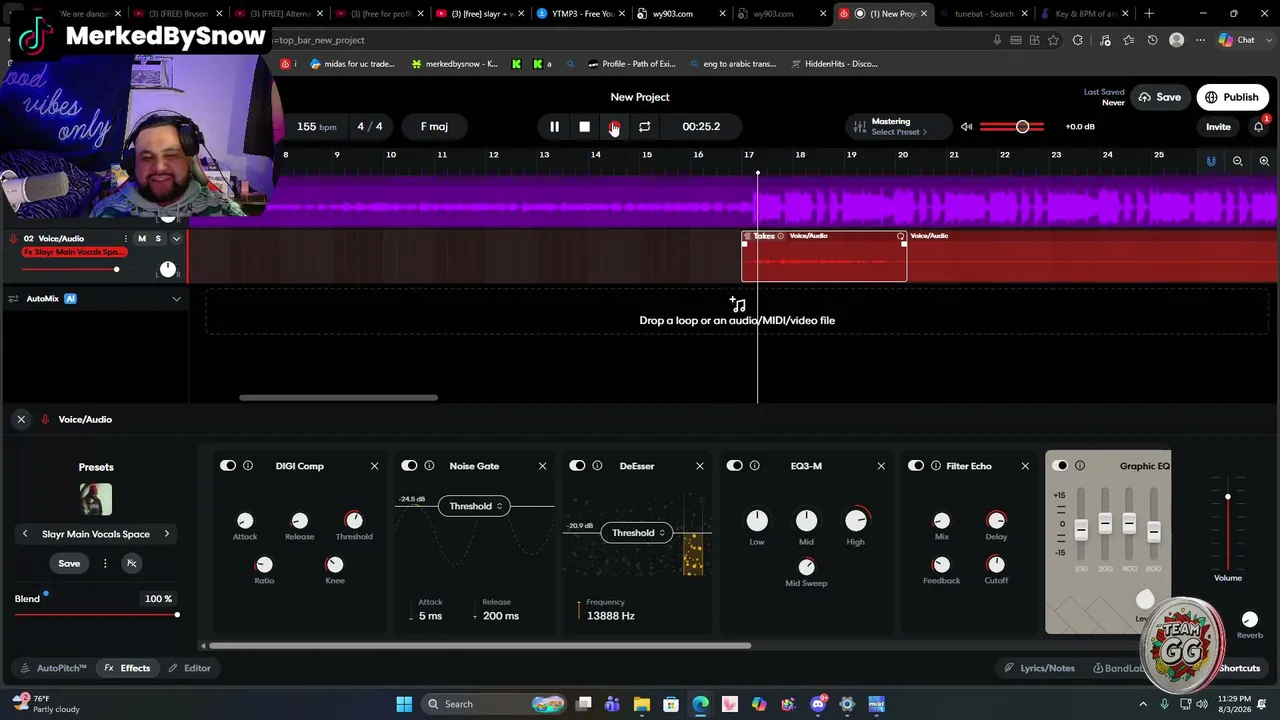The image size is (1280, 720).
Task: Remove the Noise Gate effect
Action: pyautogui.click(x=543, y=466)
